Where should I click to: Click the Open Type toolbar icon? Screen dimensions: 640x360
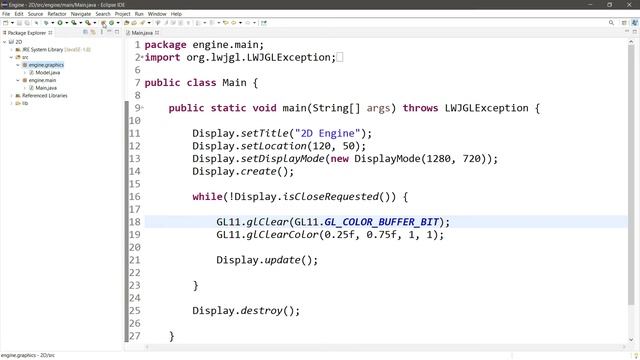click(x=127, y=23)
